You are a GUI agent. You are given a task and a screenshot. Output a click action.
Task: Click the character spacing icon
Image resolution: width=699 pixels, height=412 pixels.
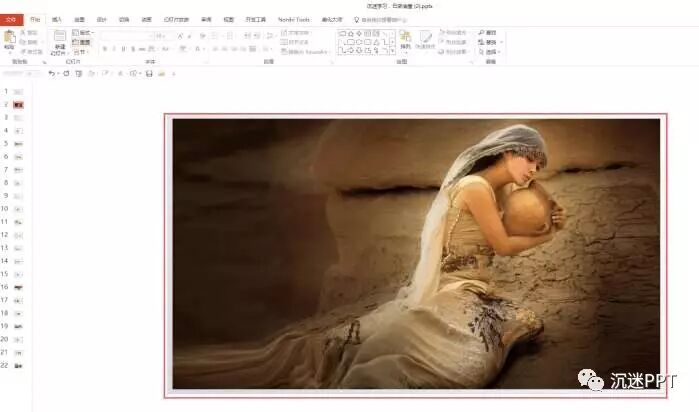pyautogui.click(x=152, y=49)
